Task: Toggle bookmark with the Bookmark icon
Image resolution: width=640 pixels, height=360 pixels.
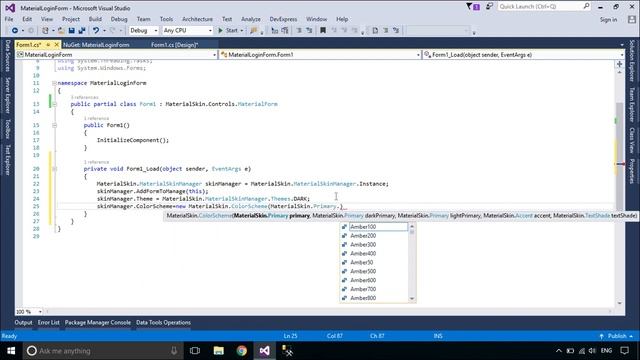Action: pos(323,31)
